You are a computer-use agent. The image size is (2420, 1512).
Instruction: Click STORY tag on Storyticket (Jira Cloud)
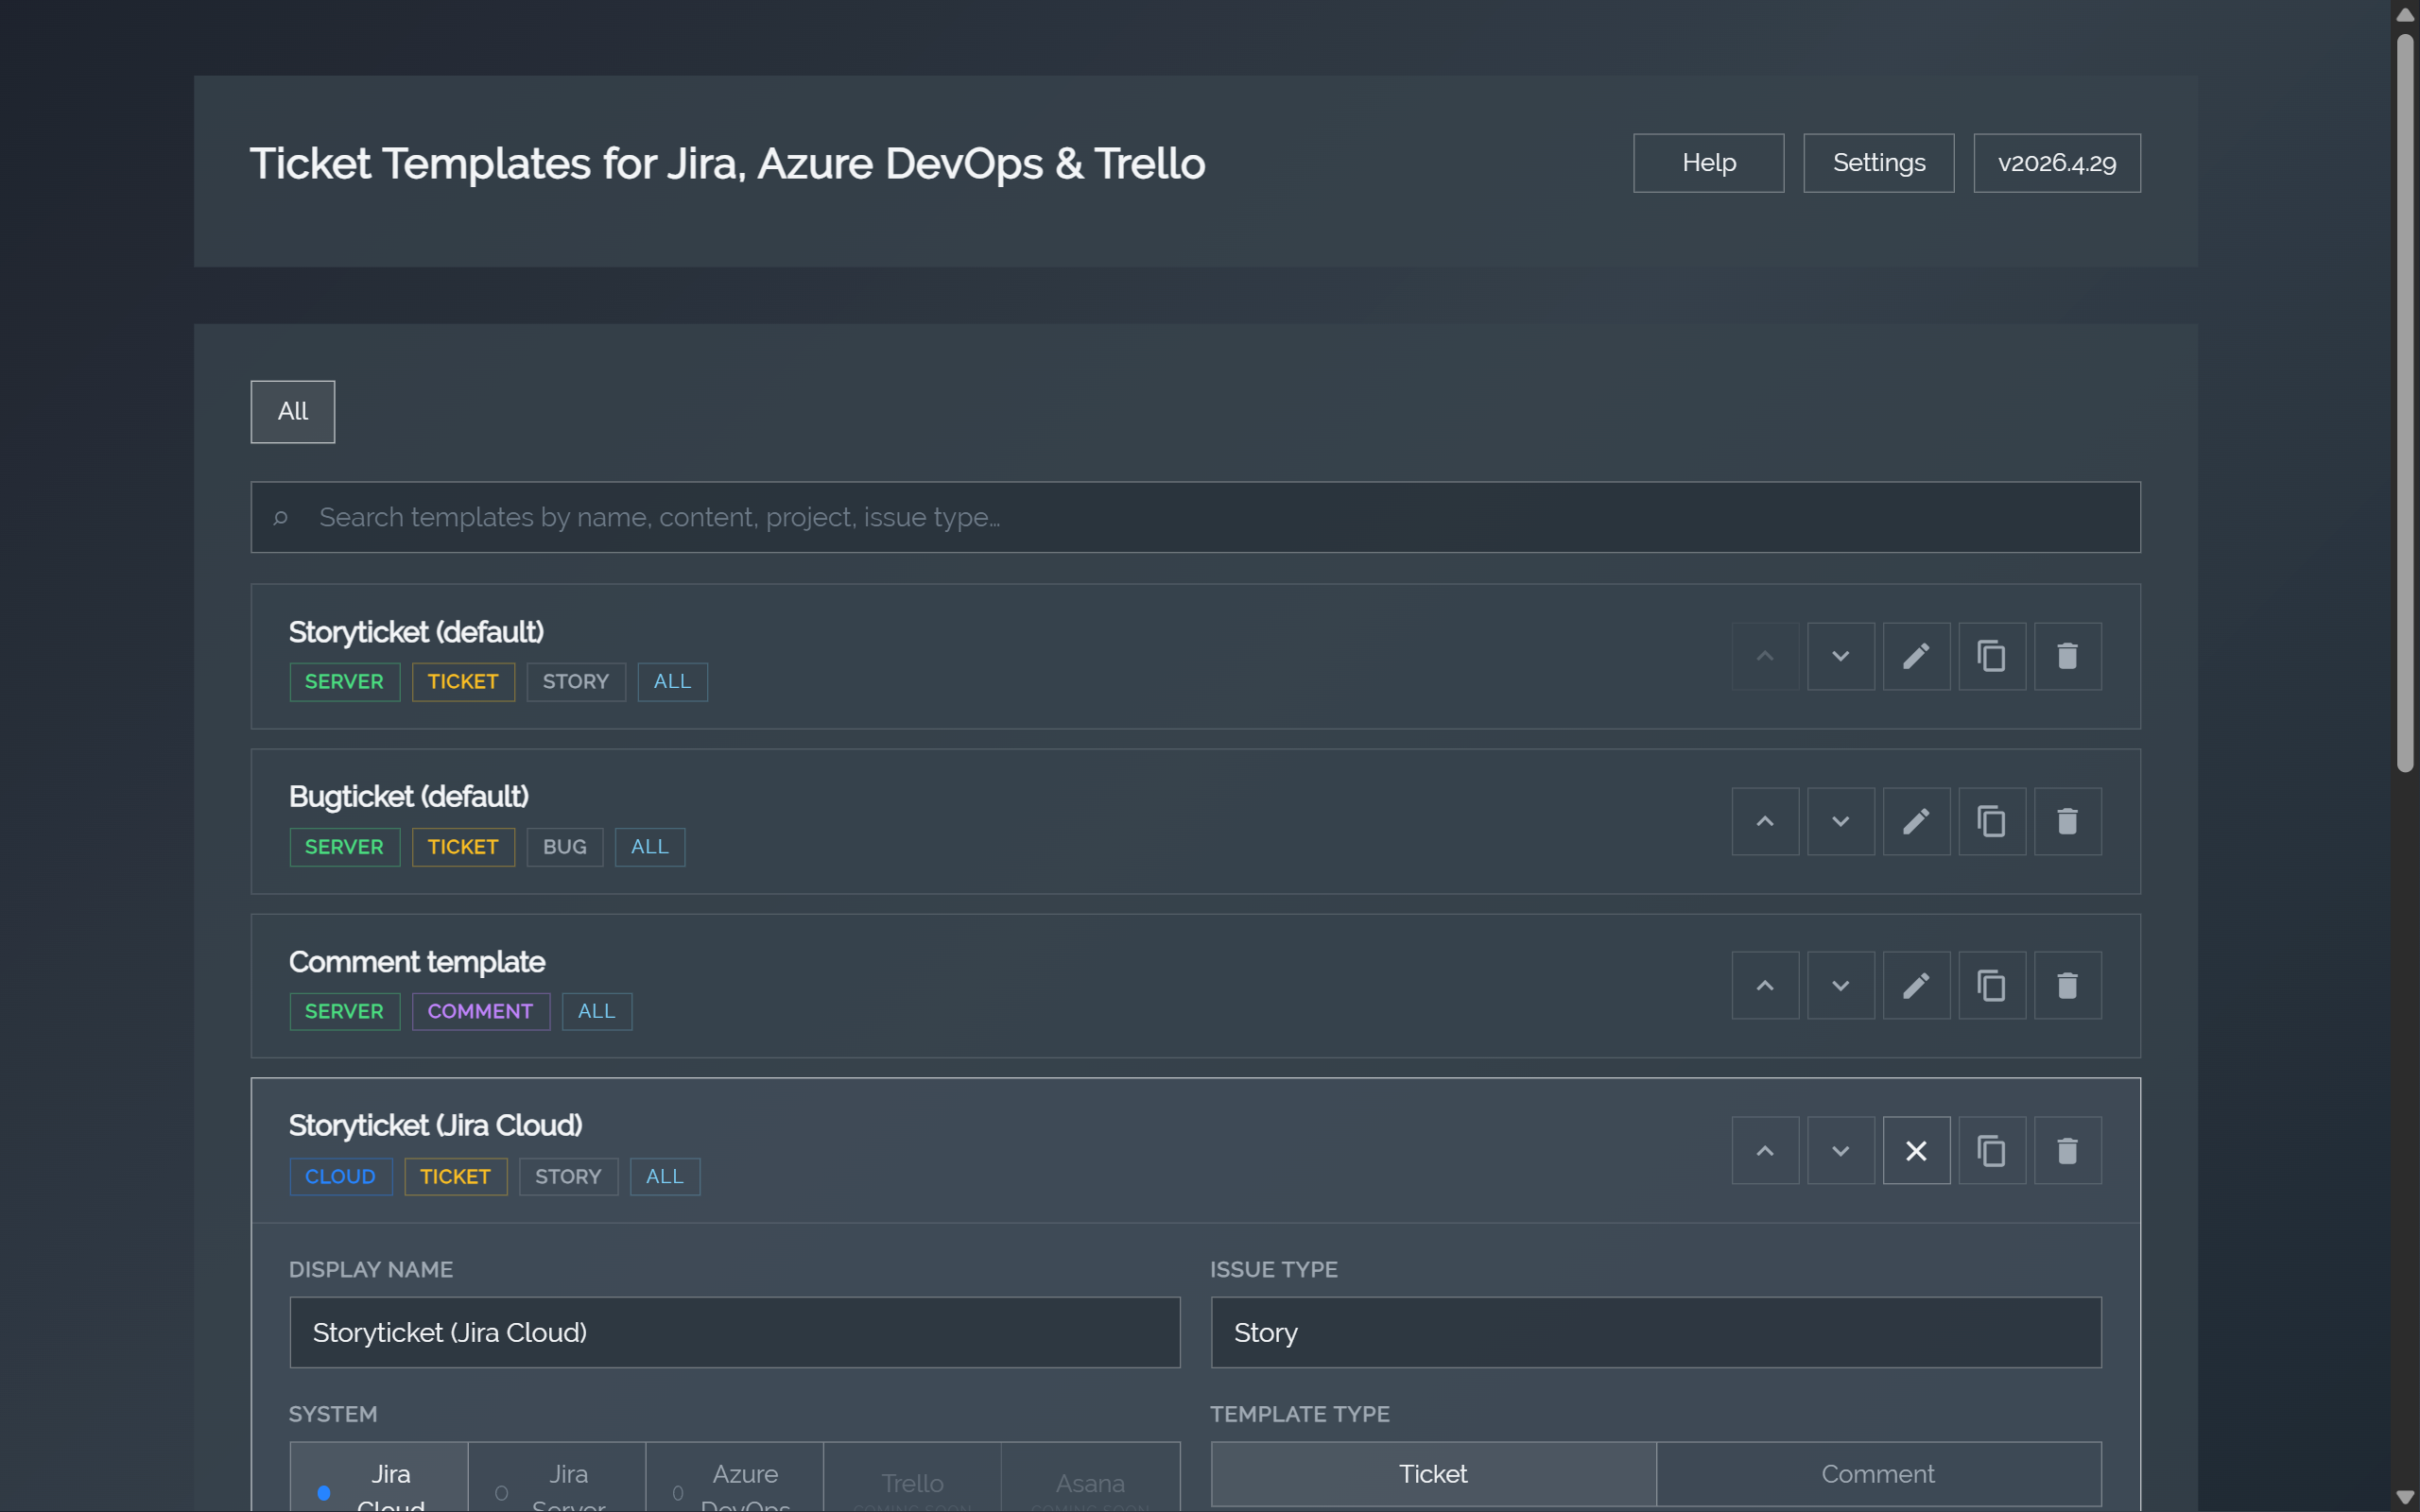568,1176
